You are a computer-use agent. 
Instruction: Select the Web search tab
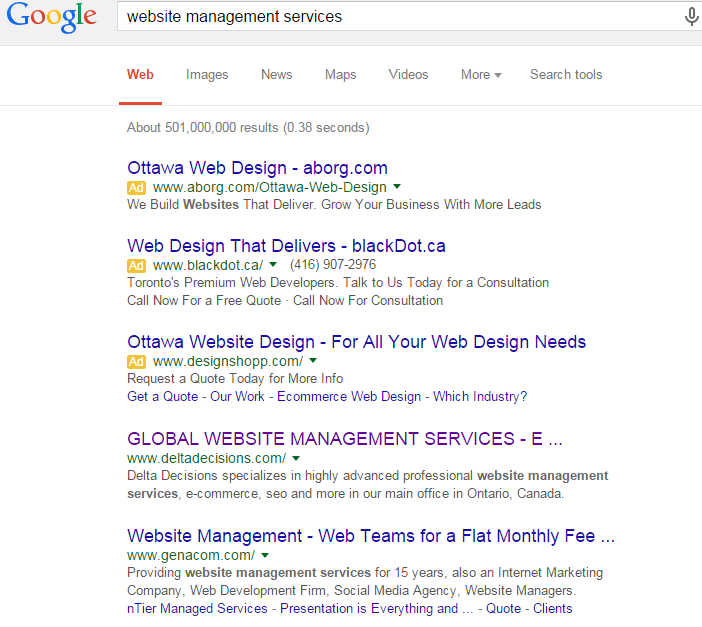pyautogui.click(x=140, y=74)
